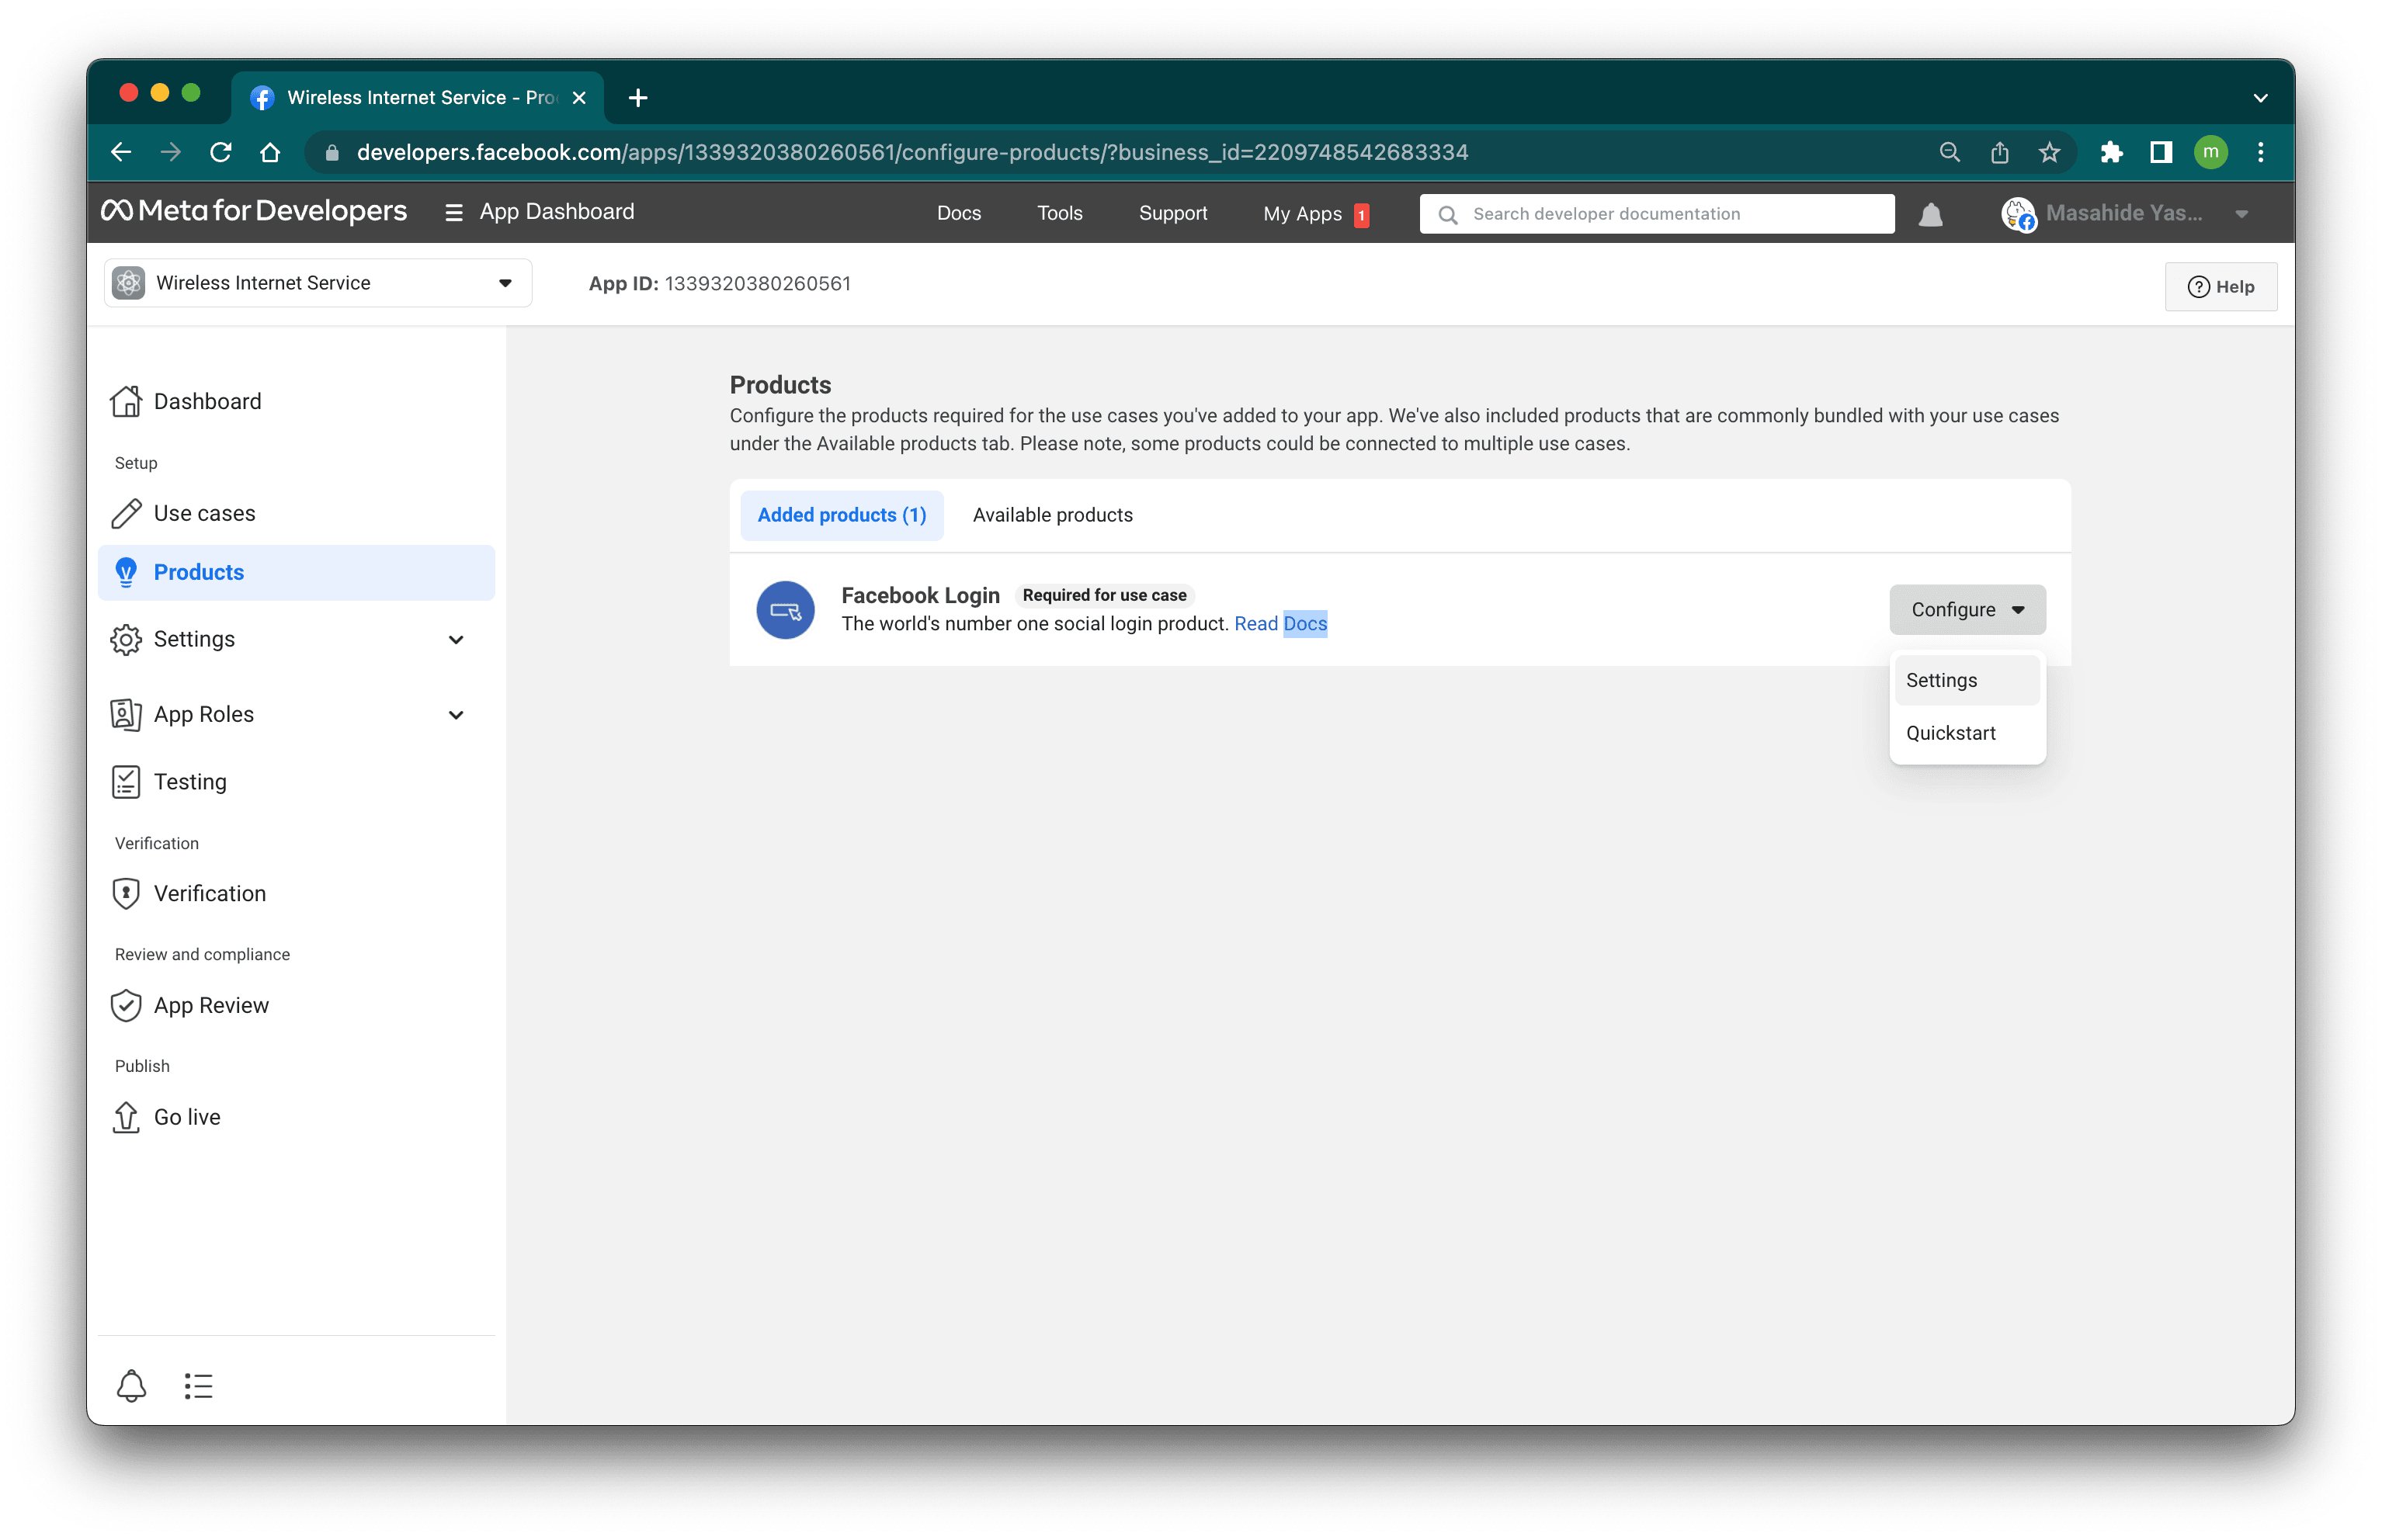Viewport: 2382px width, 1540px height.
Task: Open the activity list icon in sidebar
Action: pos(198,1385)
